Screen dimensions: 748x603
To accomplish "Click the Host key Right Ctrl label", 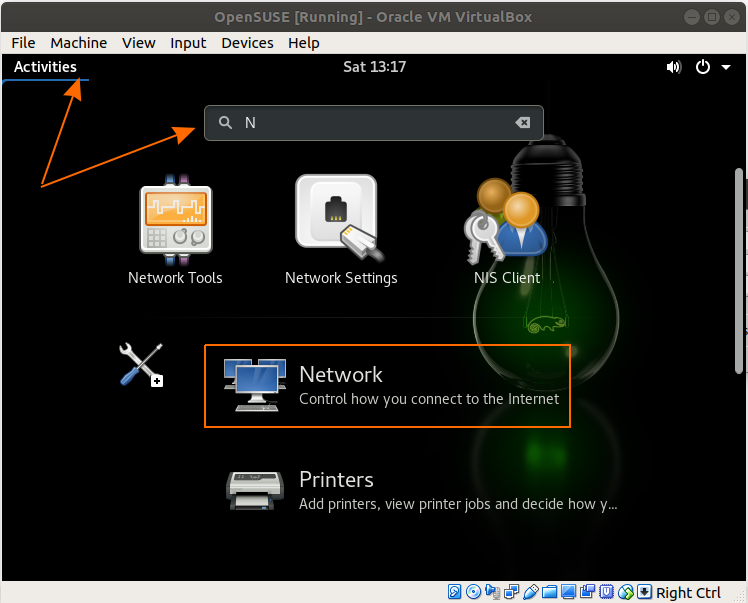I will (688, 593).
